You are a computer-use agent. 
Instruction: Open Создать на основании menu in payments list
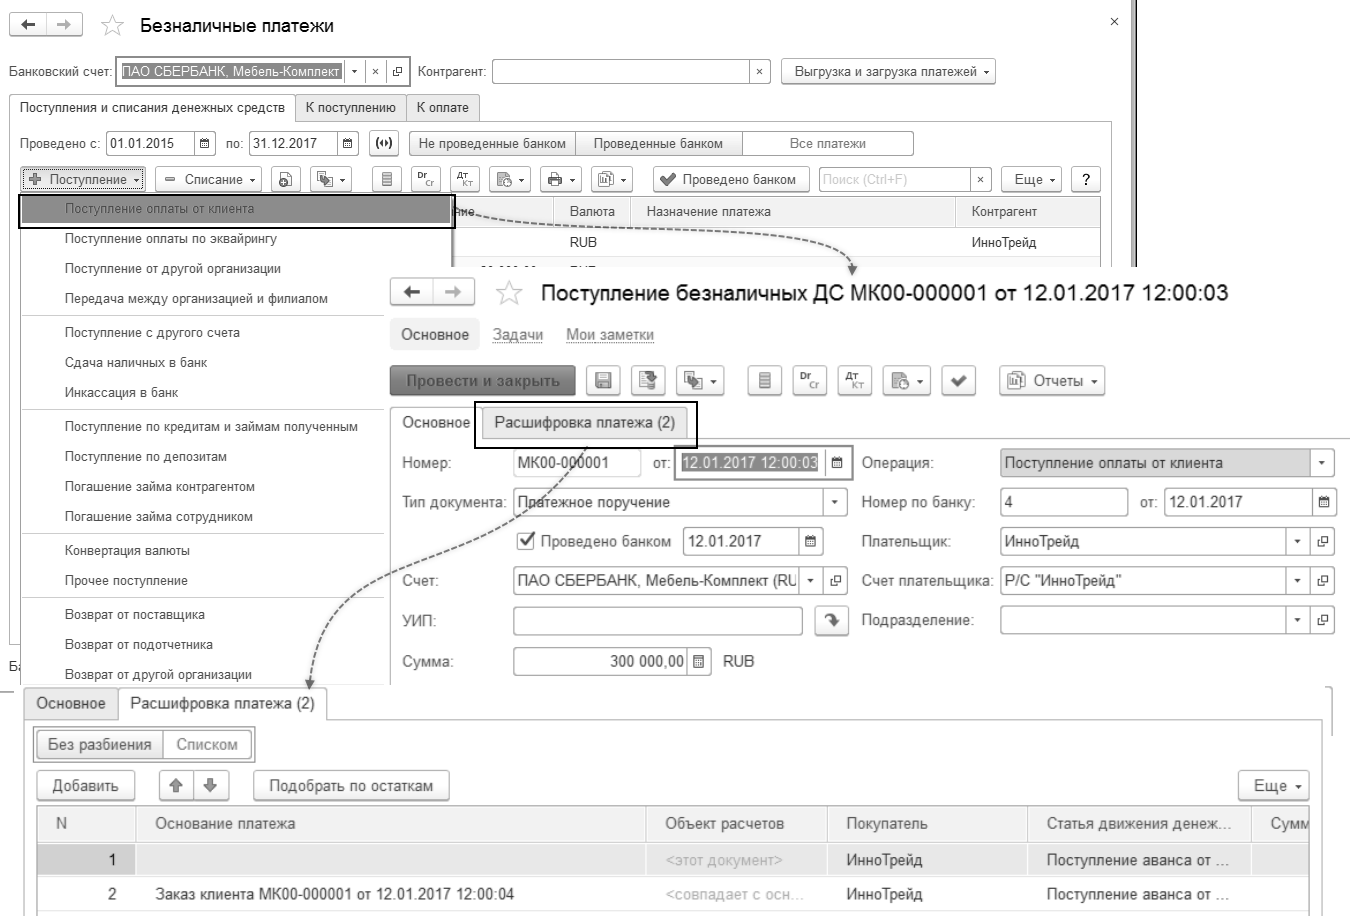coord(329,180)
